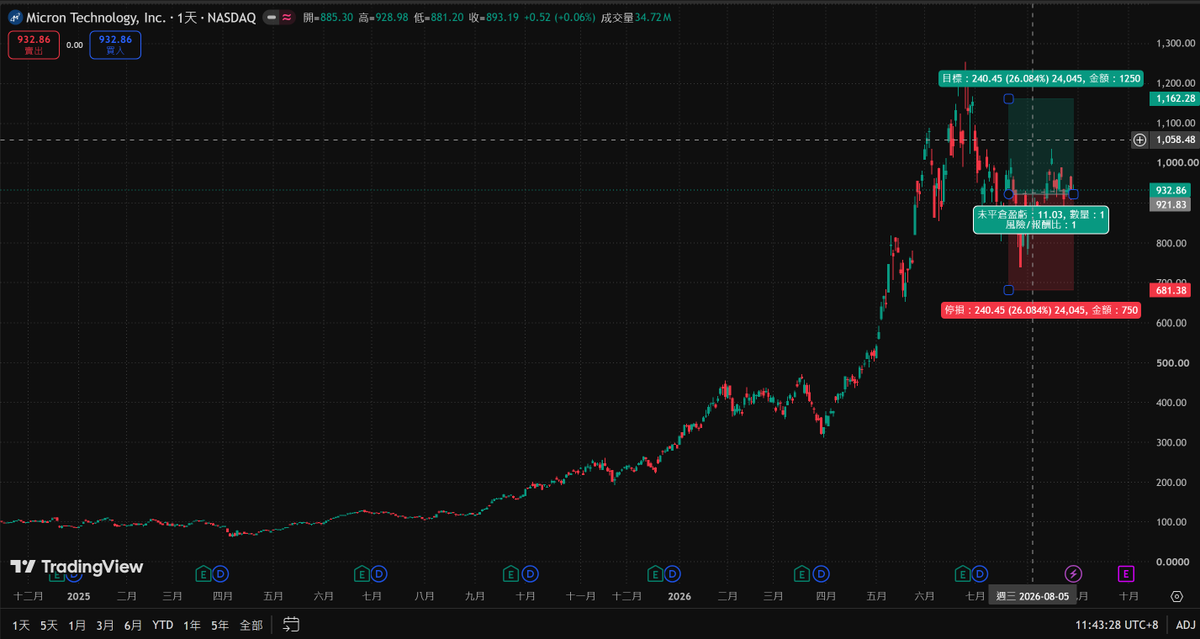This screenshot has width=1200, height=639.
Task: Select the 1月 time range
Action: (77, 625)
